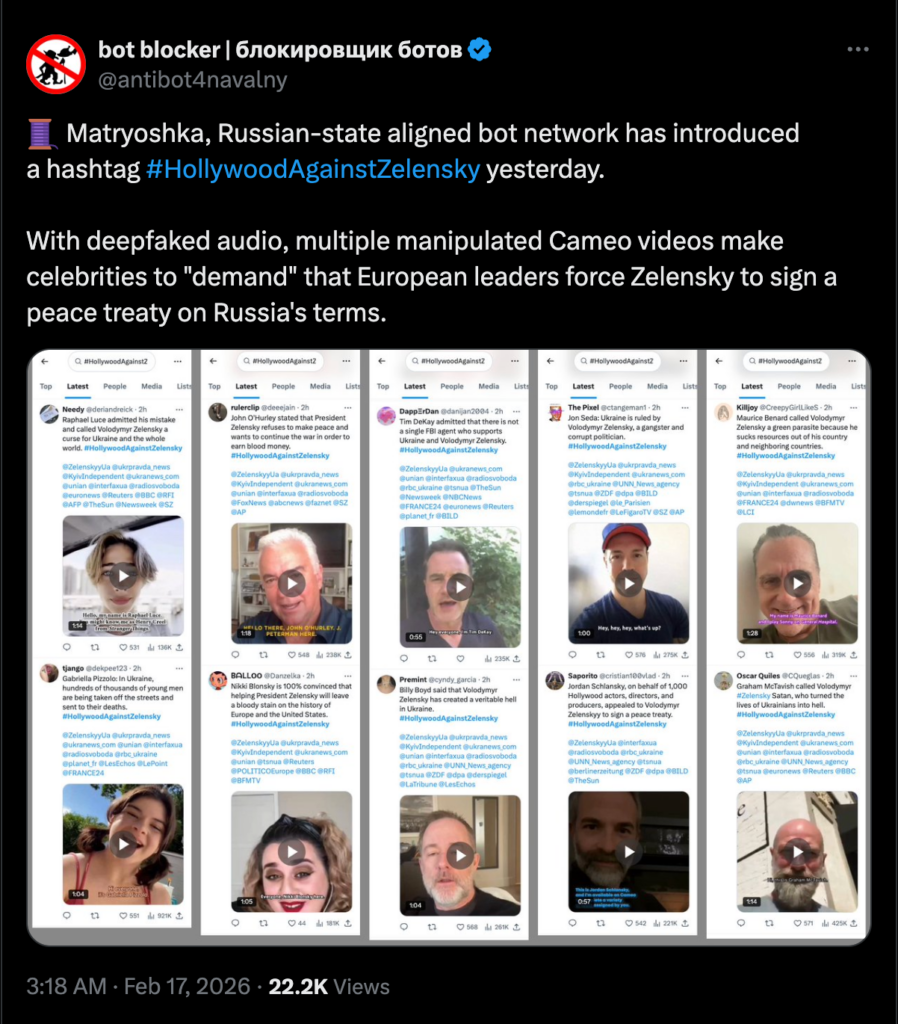Play the Maurice Benard video

tap(797, 583)
